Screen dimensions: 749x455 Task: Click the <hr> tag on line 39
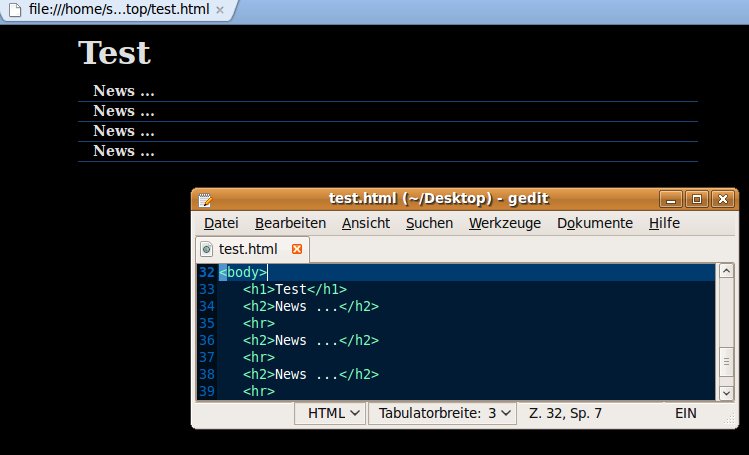point(259,391)
